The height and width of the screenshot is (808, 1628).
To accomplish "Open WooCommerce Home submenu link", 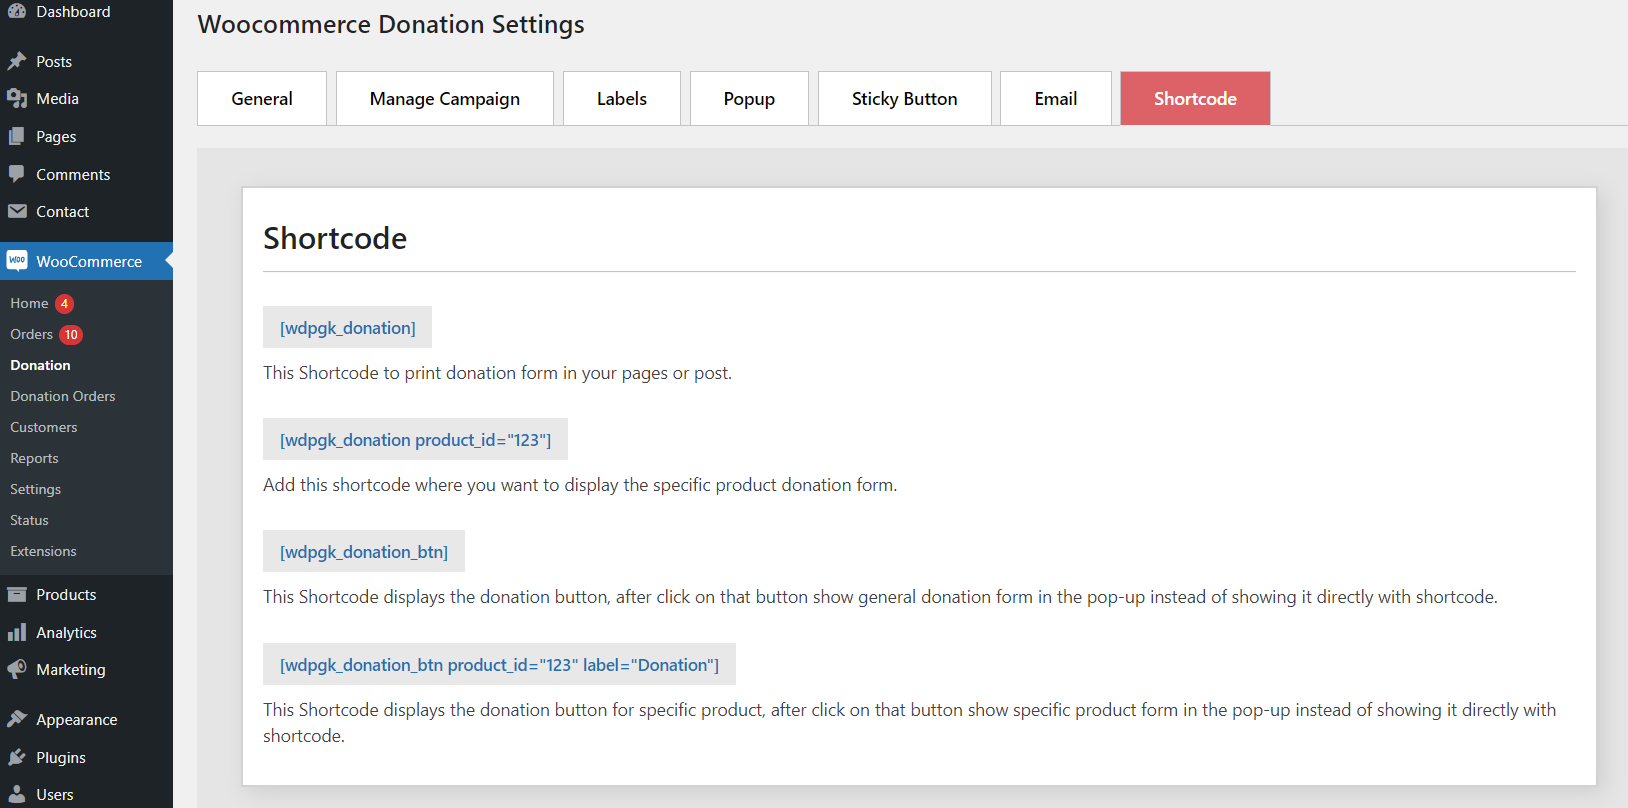I will click(29, 303).
